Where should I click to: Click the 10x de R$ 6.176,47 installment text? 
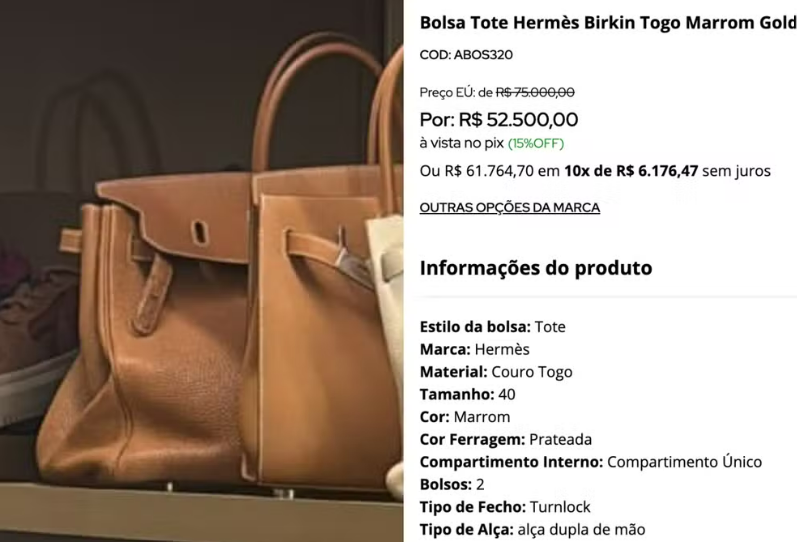coord(631,171)
